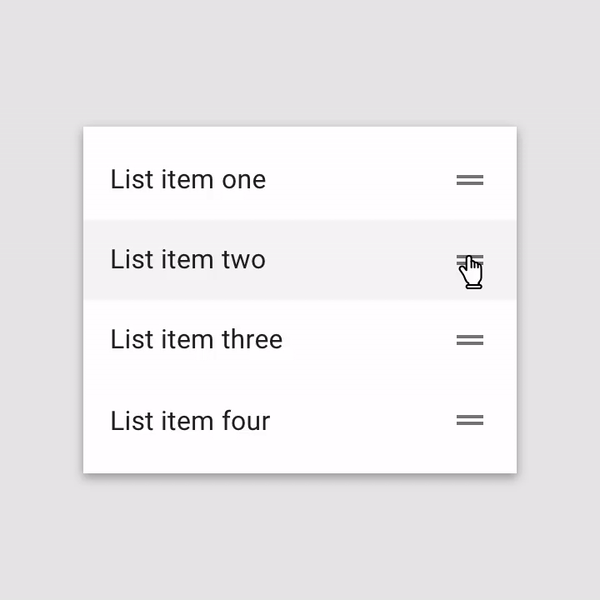Click the word 'item' in List item four
The image size is (600, 600).
pyautogui.click(x=187, y=421)
